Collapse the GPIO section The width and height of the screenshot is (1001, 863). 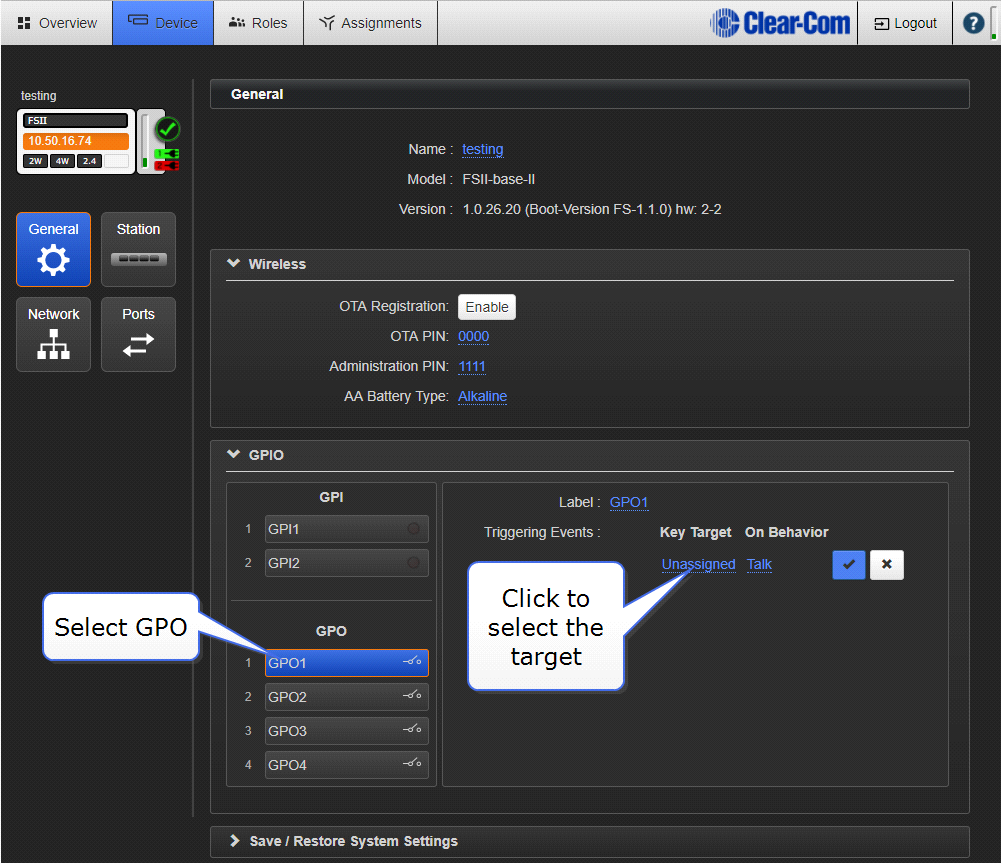coord(234,454)
